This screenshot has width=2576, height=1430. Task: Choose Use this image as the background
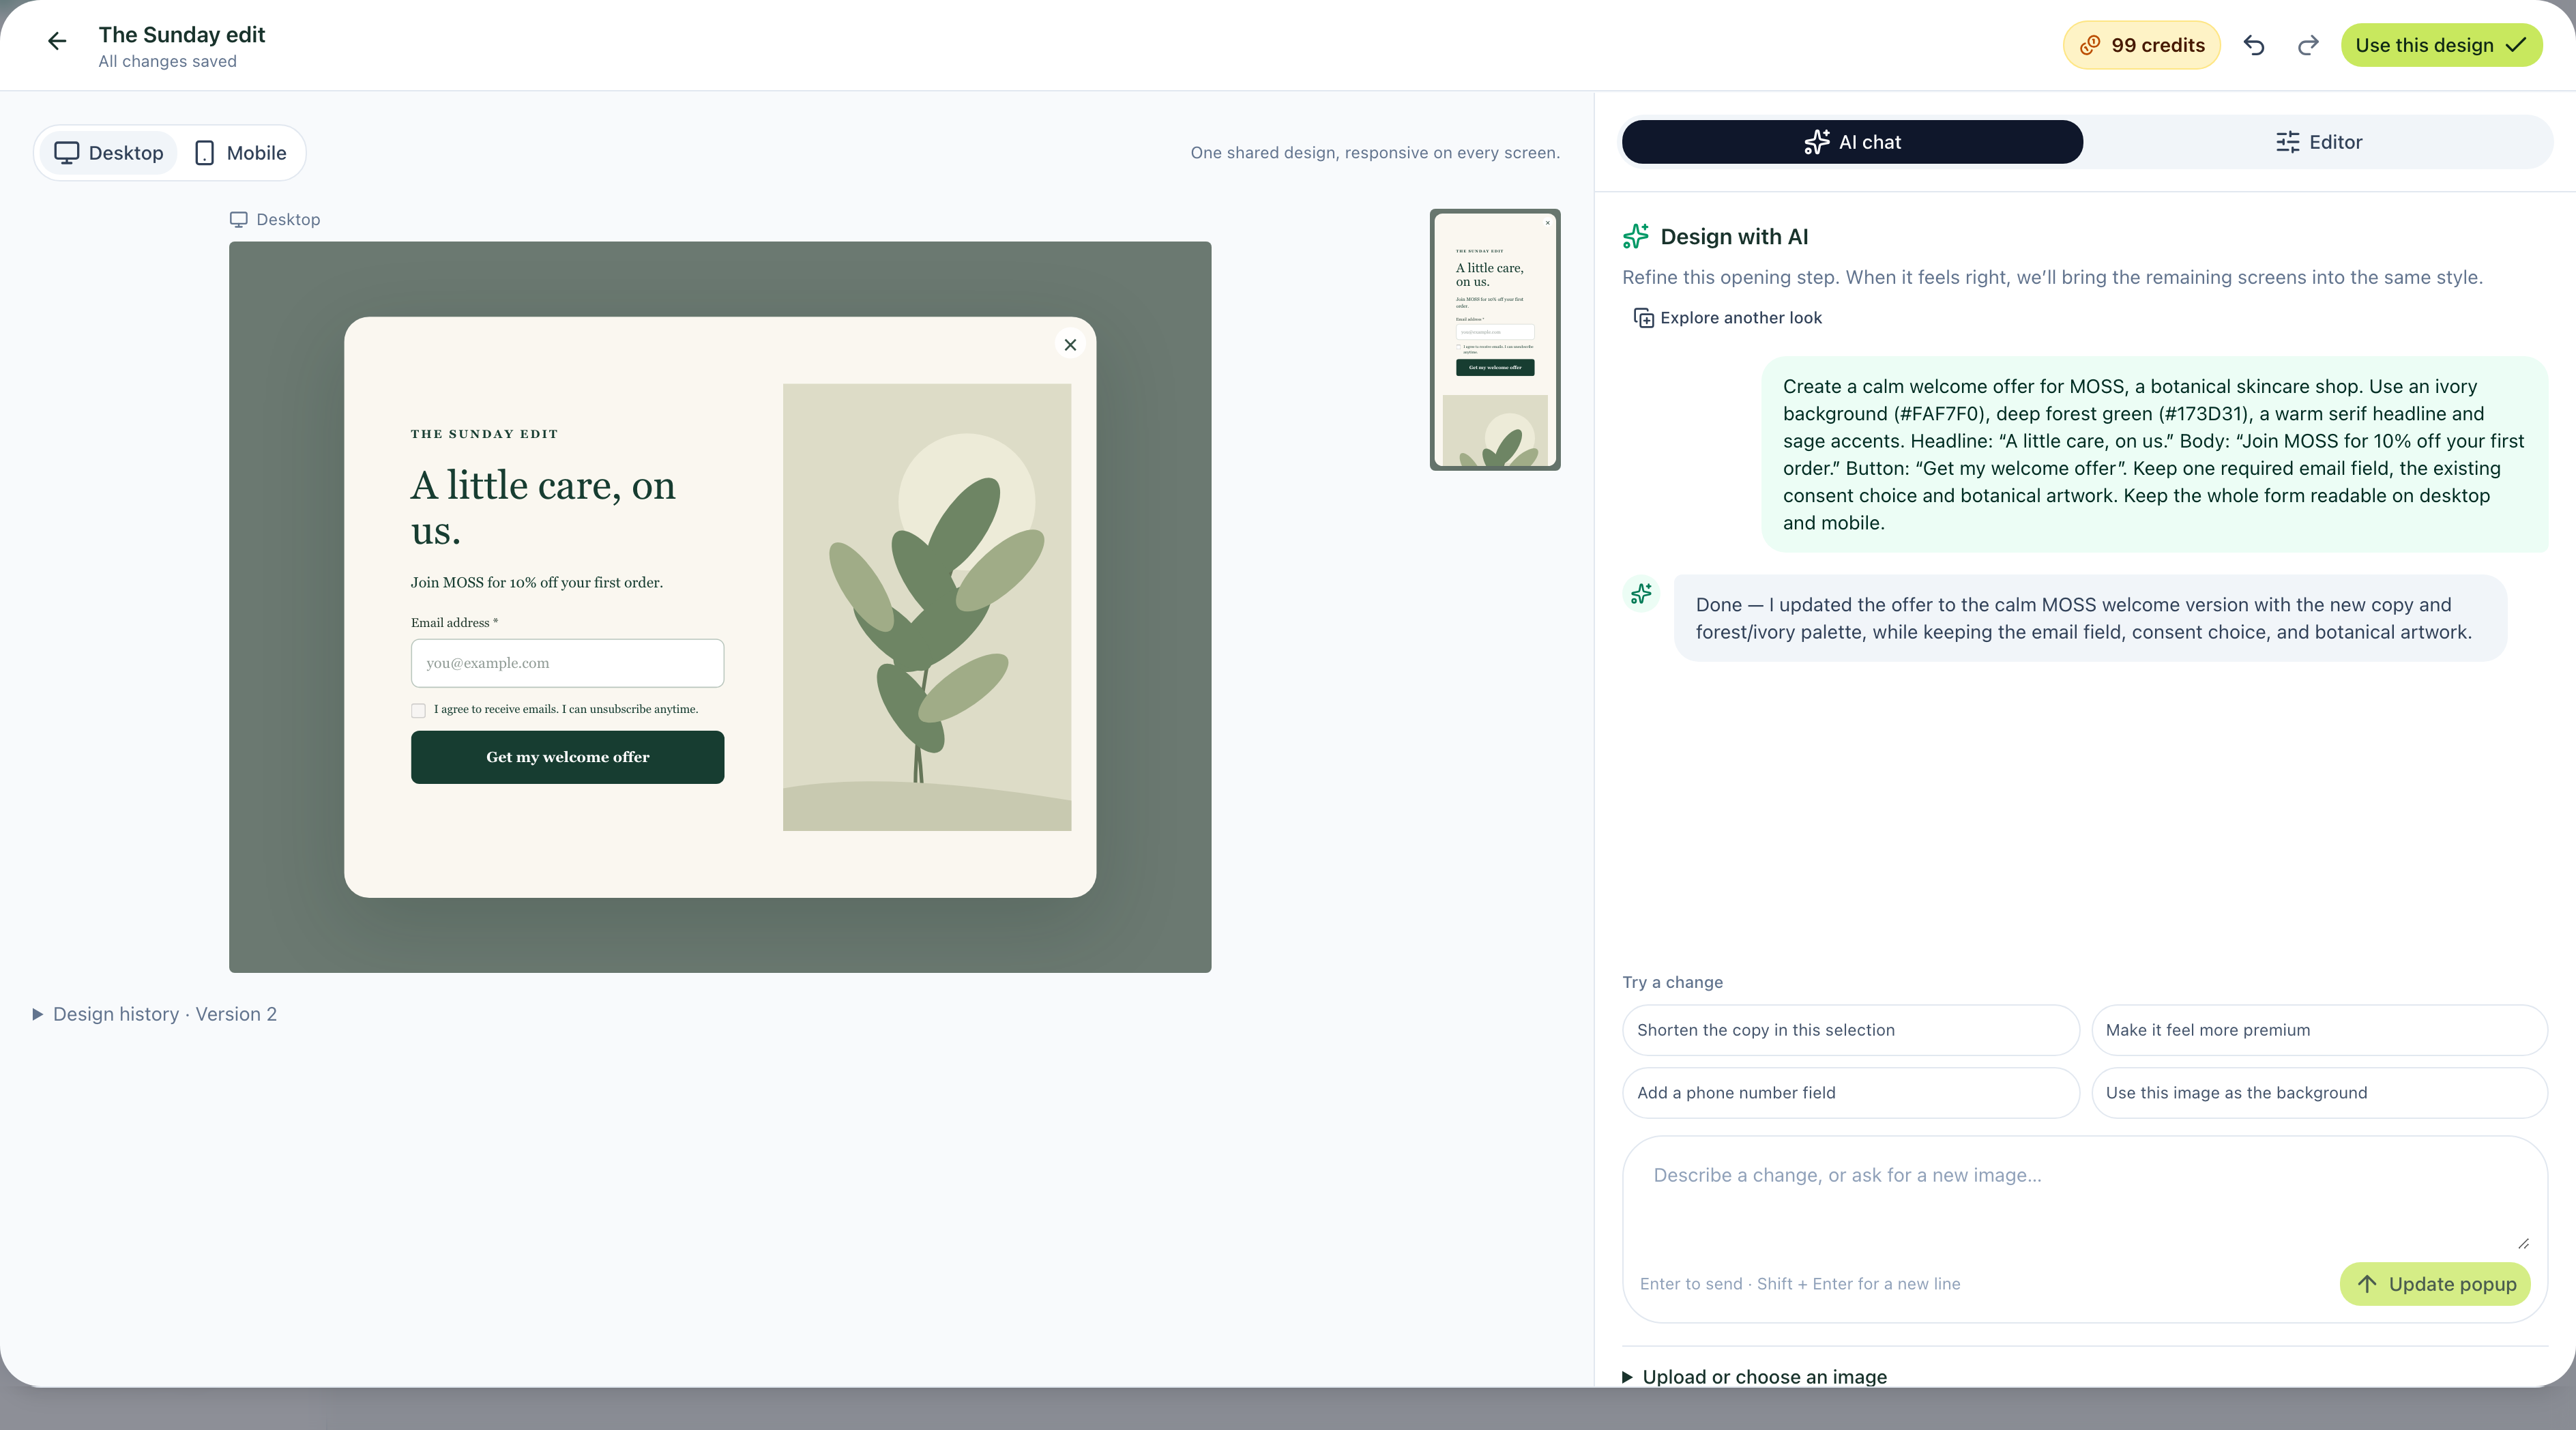click(x=2319, y=1093)
